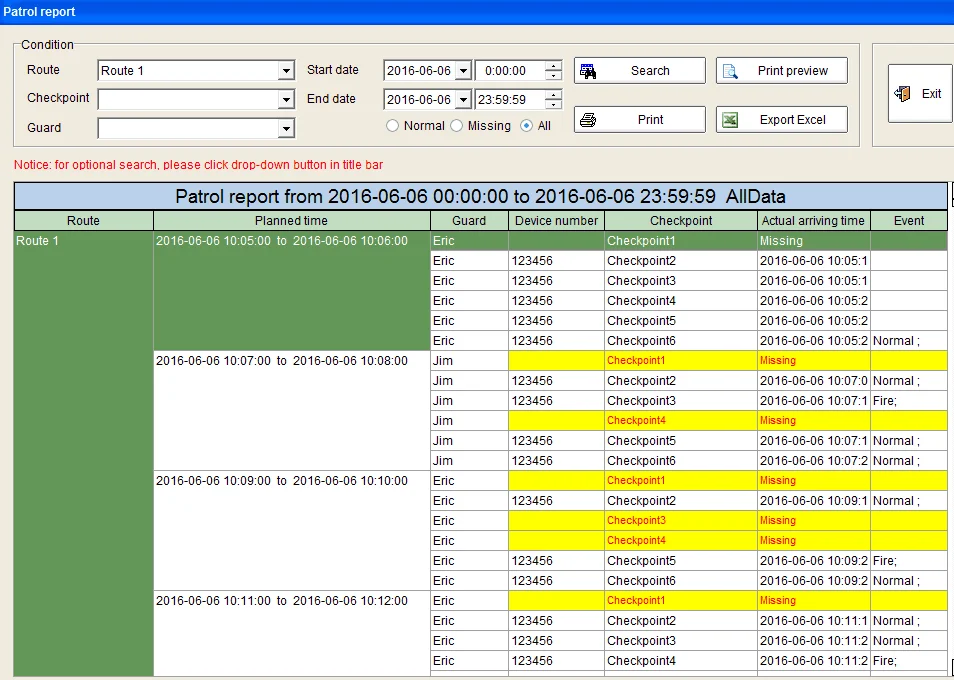Open the Start date calendar dropdown
This screenshot has width=954, height=680.
(462, 71)
